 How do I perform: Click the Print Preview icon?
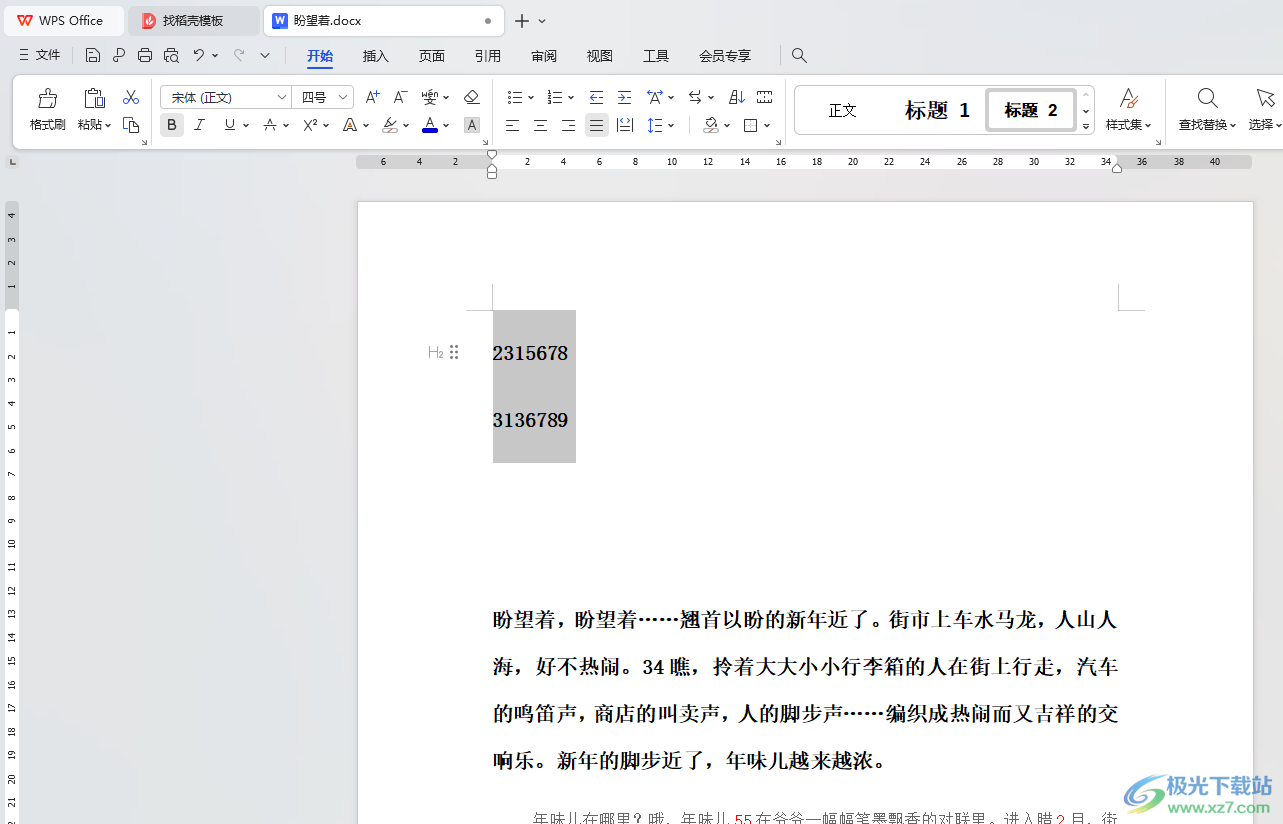coord(171,56)
